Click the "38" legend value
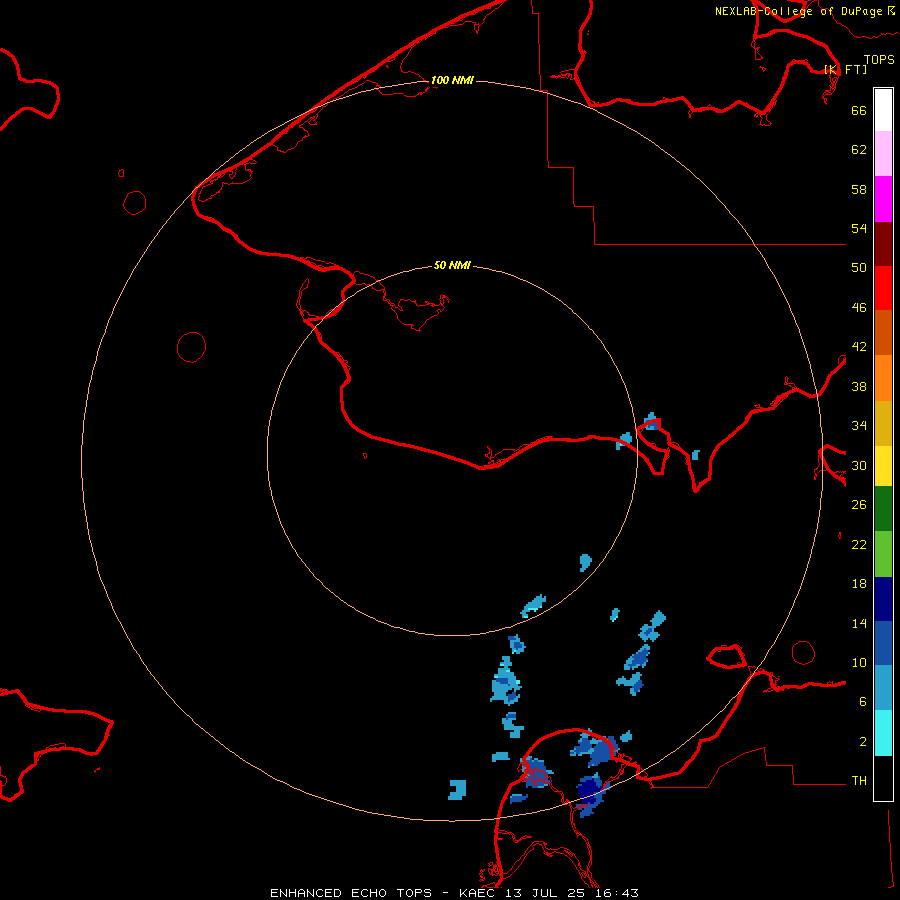 coord(859,386)
